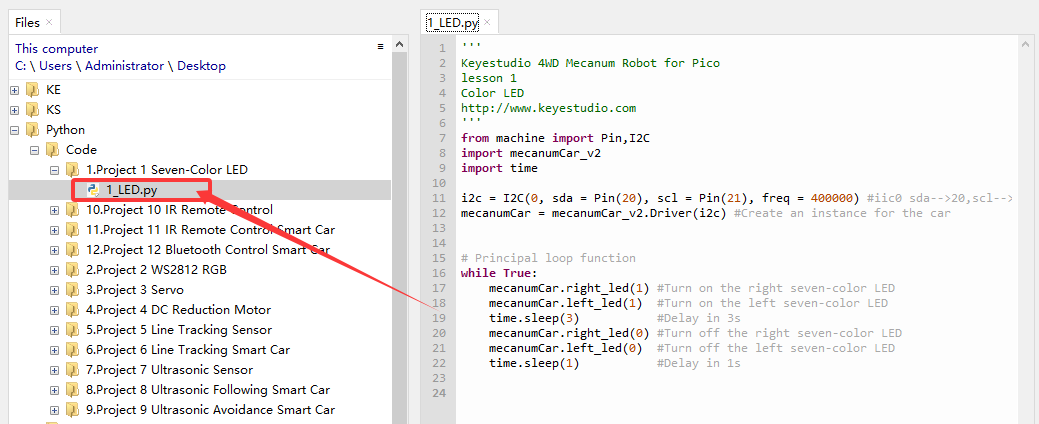Viewport: 1039px width, 424px height.
Task: Expand 7.Project 7 Ultrasonic Sensor node
Action: point(54,370)
